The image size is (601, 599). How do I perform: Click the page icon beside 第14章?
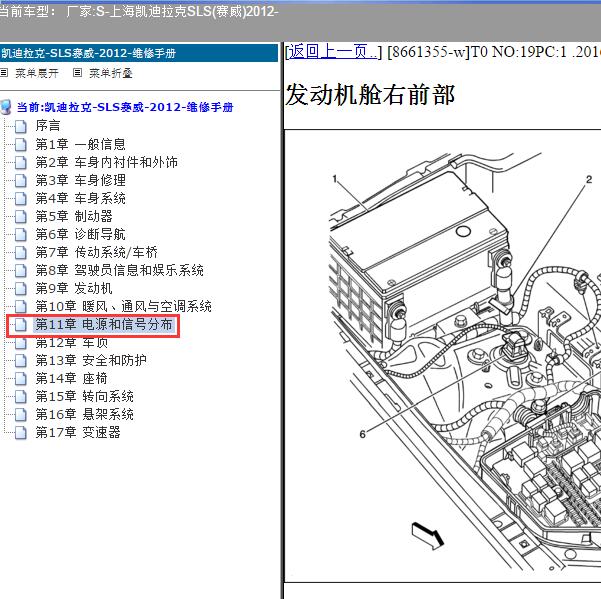pos(21,379)
